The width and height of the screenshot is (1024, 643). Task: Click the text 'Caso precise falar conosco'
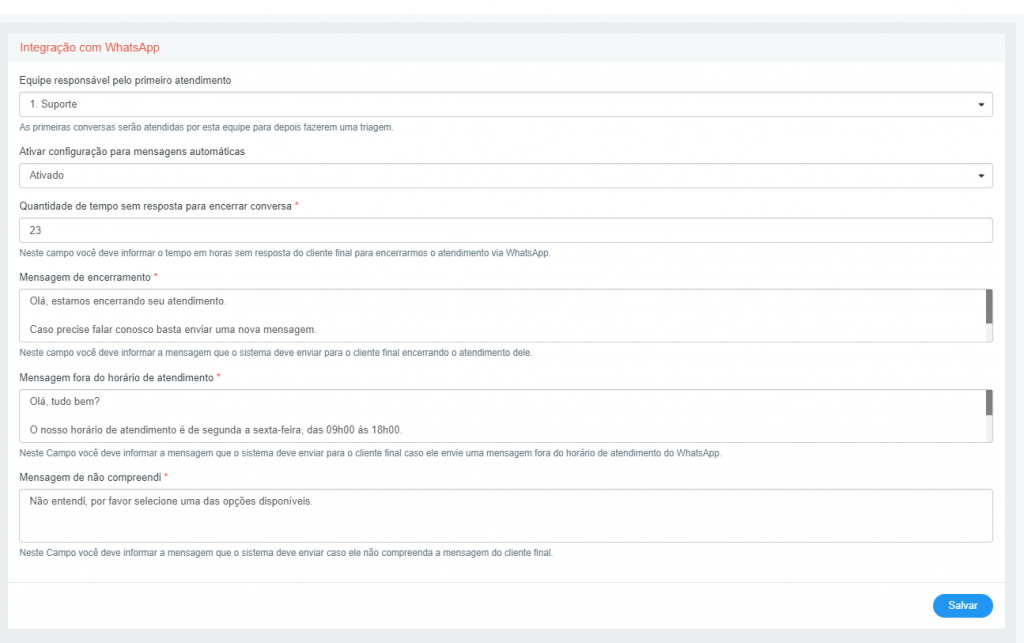point(173,330)
